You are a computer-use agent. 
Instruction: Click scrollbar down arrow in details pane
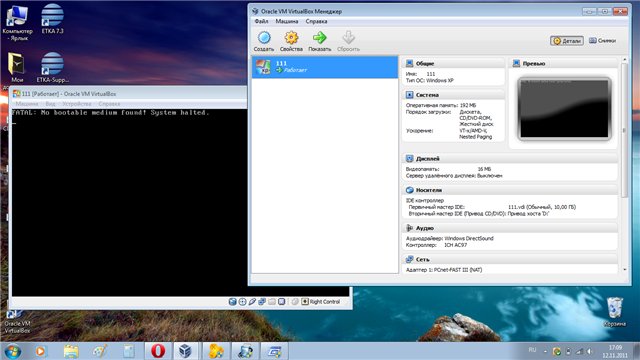624,270
